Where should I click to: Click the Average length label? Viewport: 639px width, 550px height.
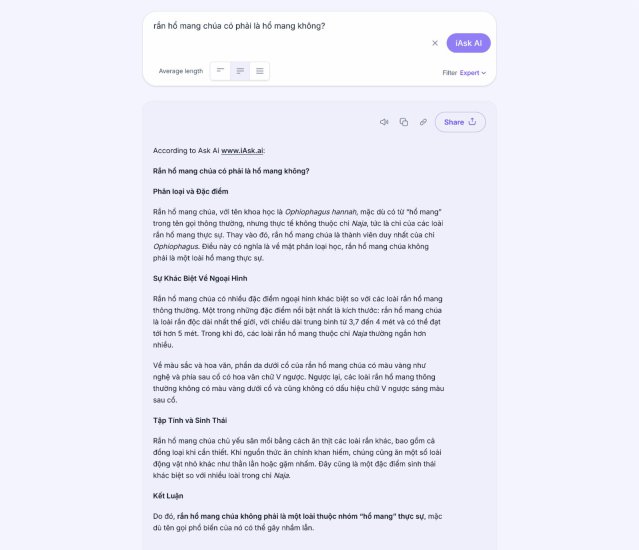181,71
